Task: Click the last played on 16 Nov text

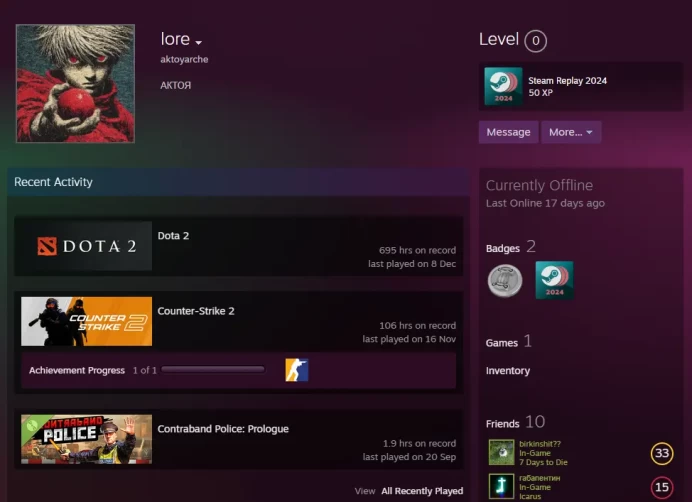Action: pos(409,339)
